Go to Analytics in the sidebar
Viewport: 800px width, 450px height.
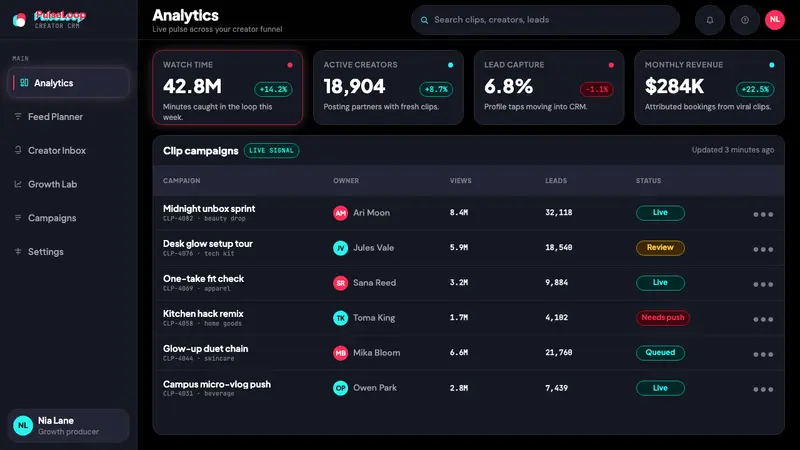(x=69, y=83)
